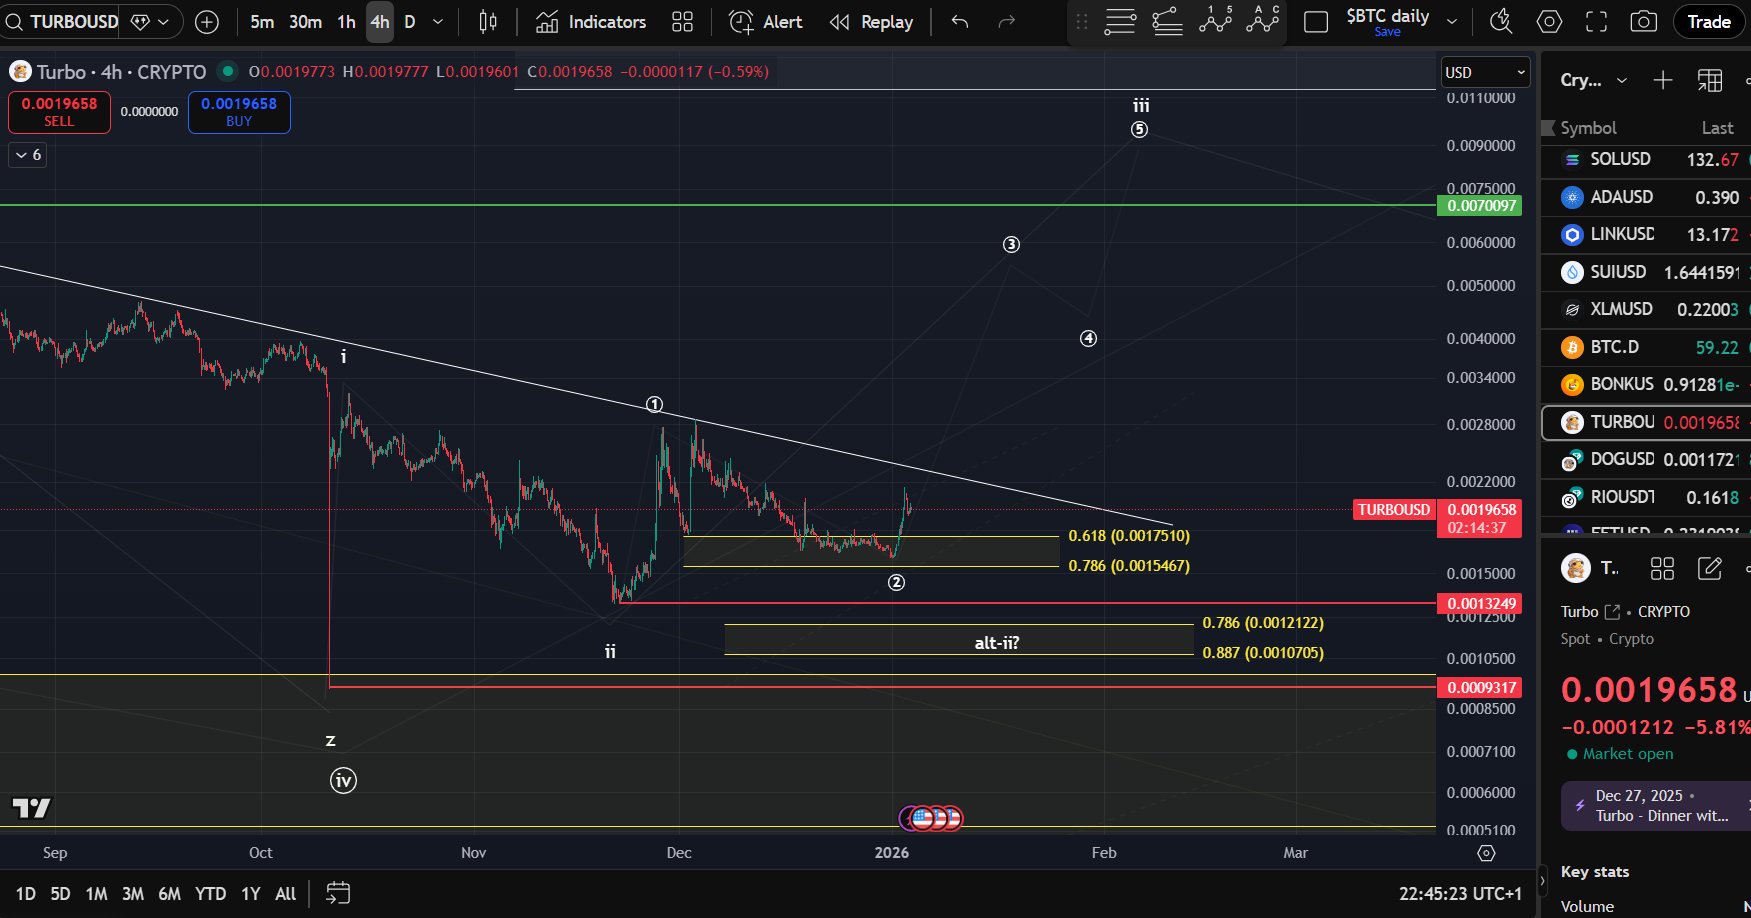The height and width of the screenshot is (918, 1751).
Task: Add a symbol to the watchlist
Action: point(1663,80)
